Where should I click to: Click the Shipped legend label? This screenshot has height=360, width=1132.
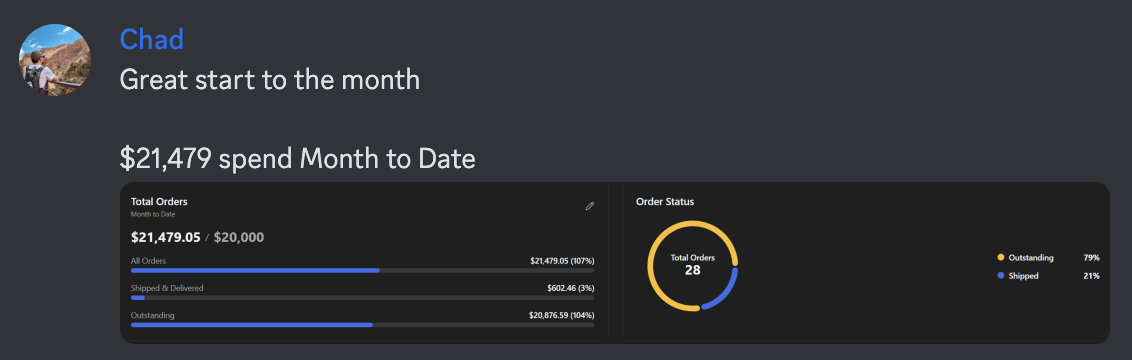(x=1024, y=276)
